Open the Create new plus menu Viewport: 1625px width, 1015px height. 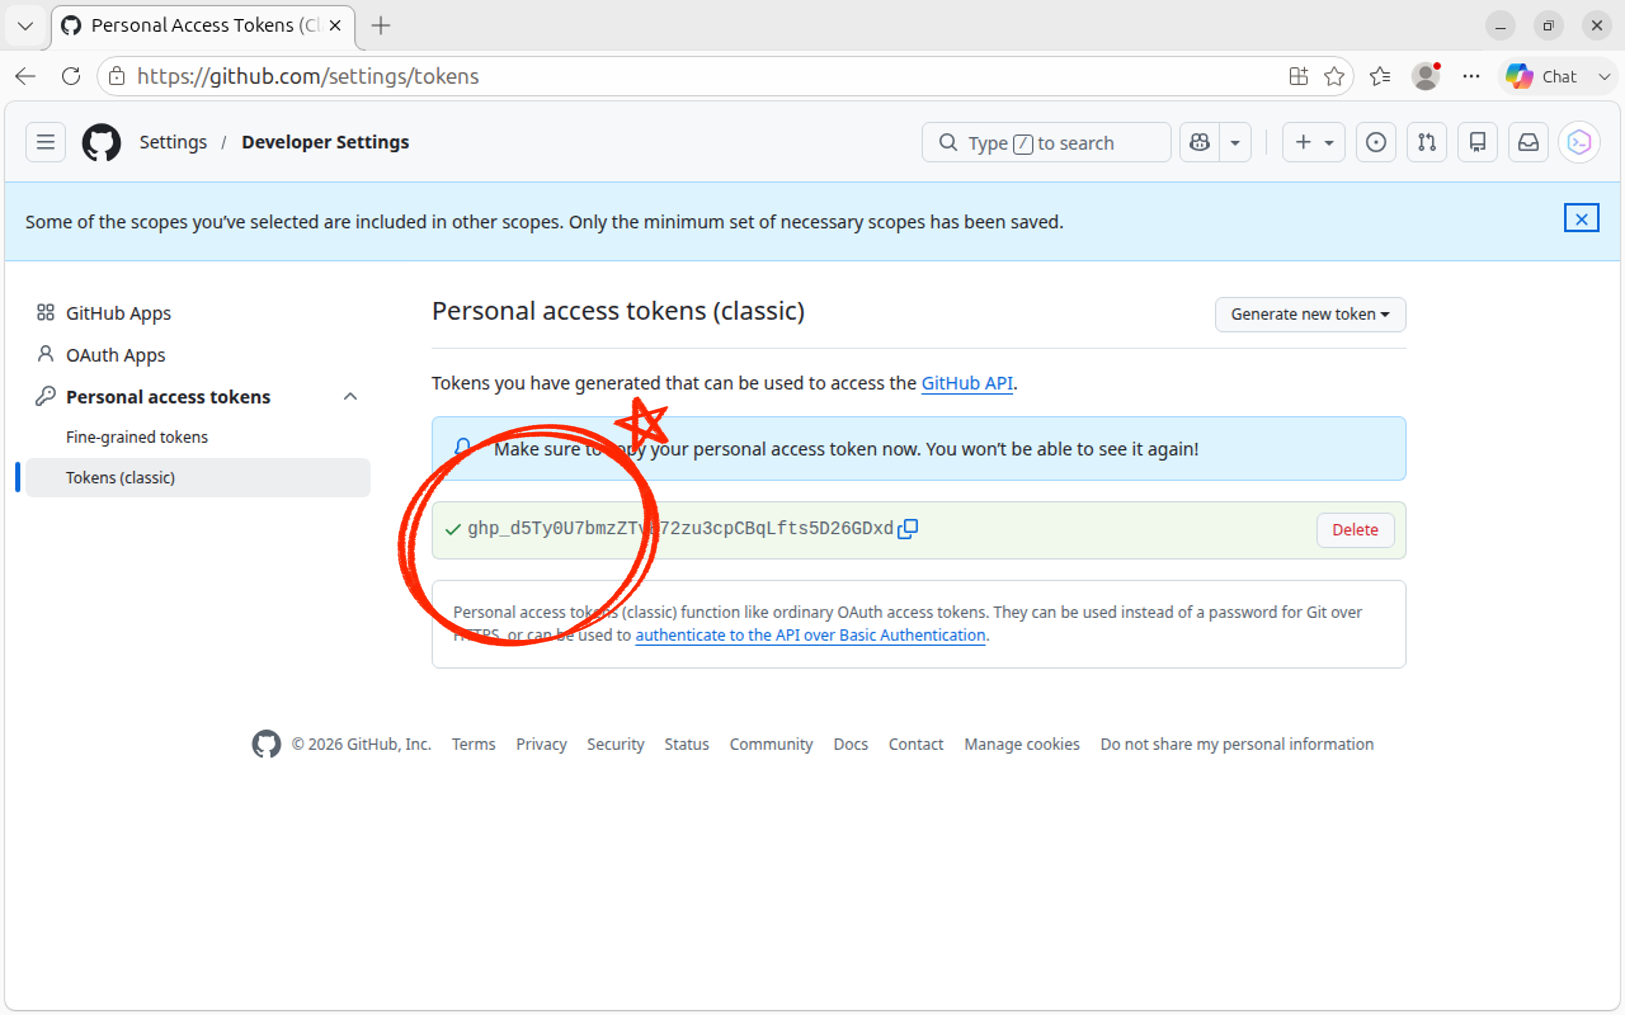coord(1314,142)
